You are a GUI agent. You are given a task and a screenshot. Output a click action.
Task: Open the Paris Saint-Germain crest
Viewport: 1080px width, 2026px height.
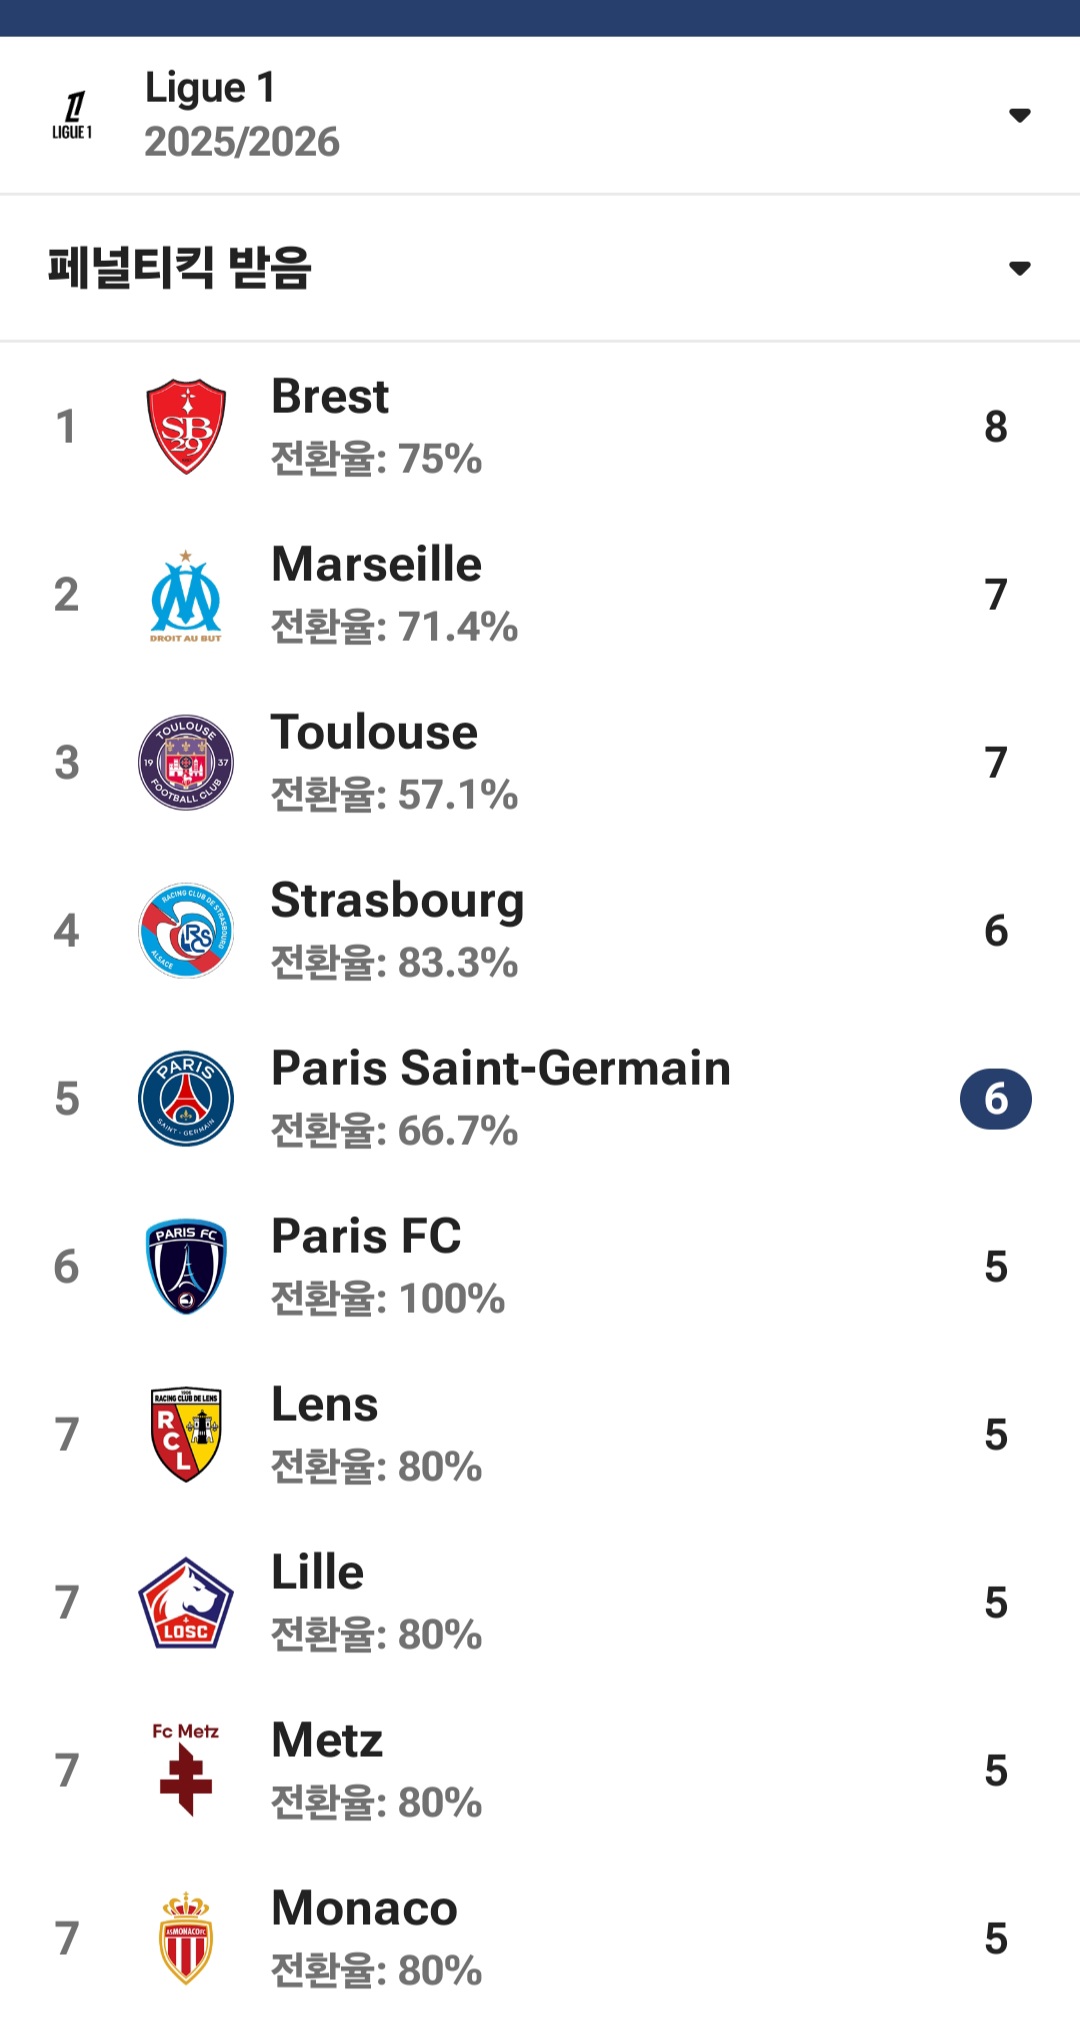186,1098
